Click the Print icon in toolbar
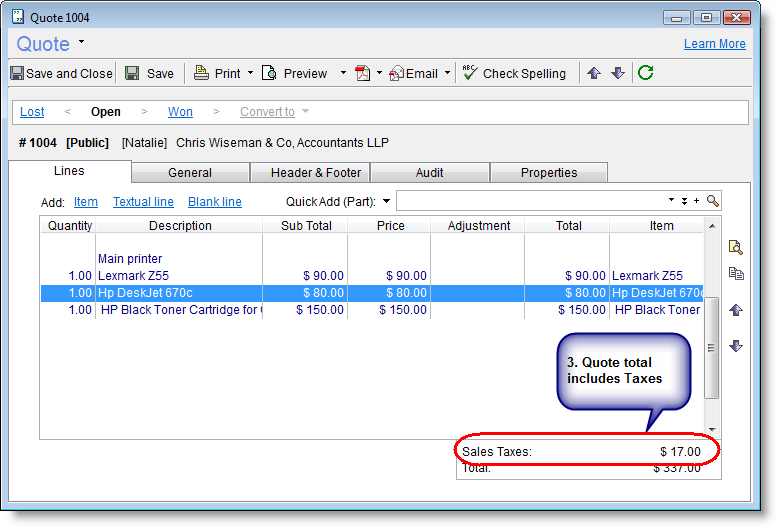This screenshot has height=527, width=777. (201, 73)
